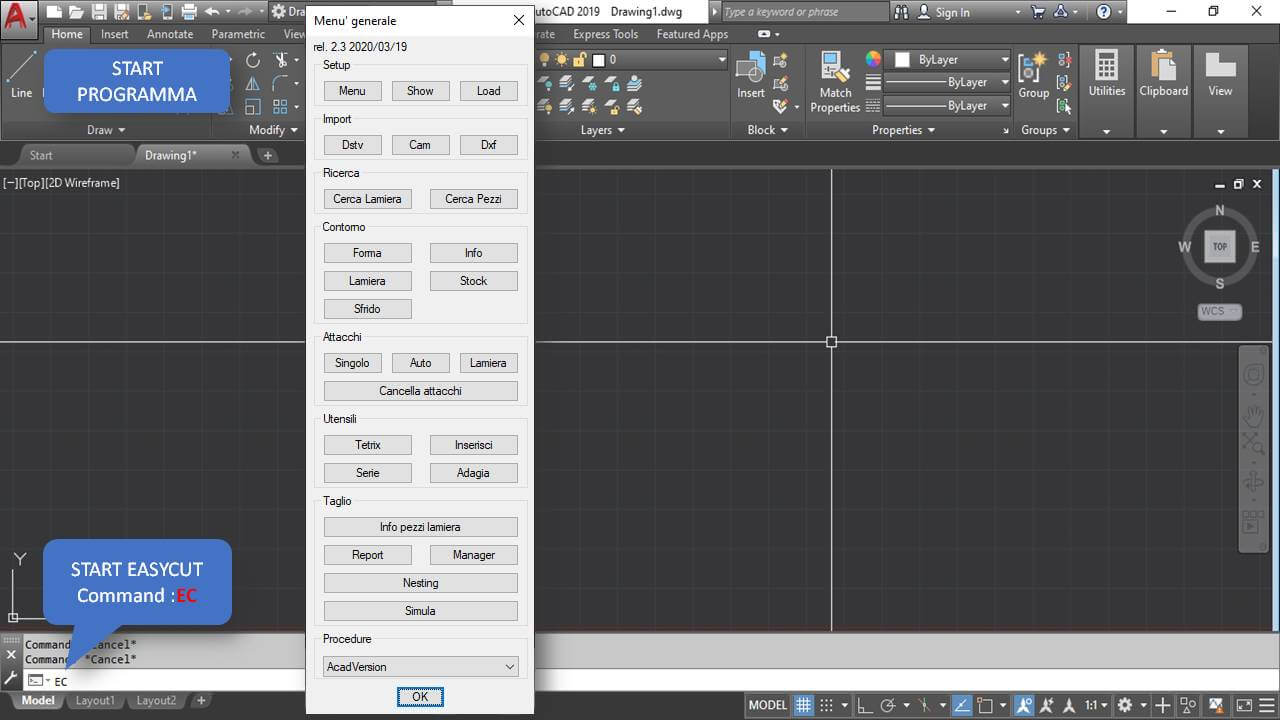1280x720 pixels.
Task: Toggle Polar Tracking in status bar
Action: click(887, 705)
